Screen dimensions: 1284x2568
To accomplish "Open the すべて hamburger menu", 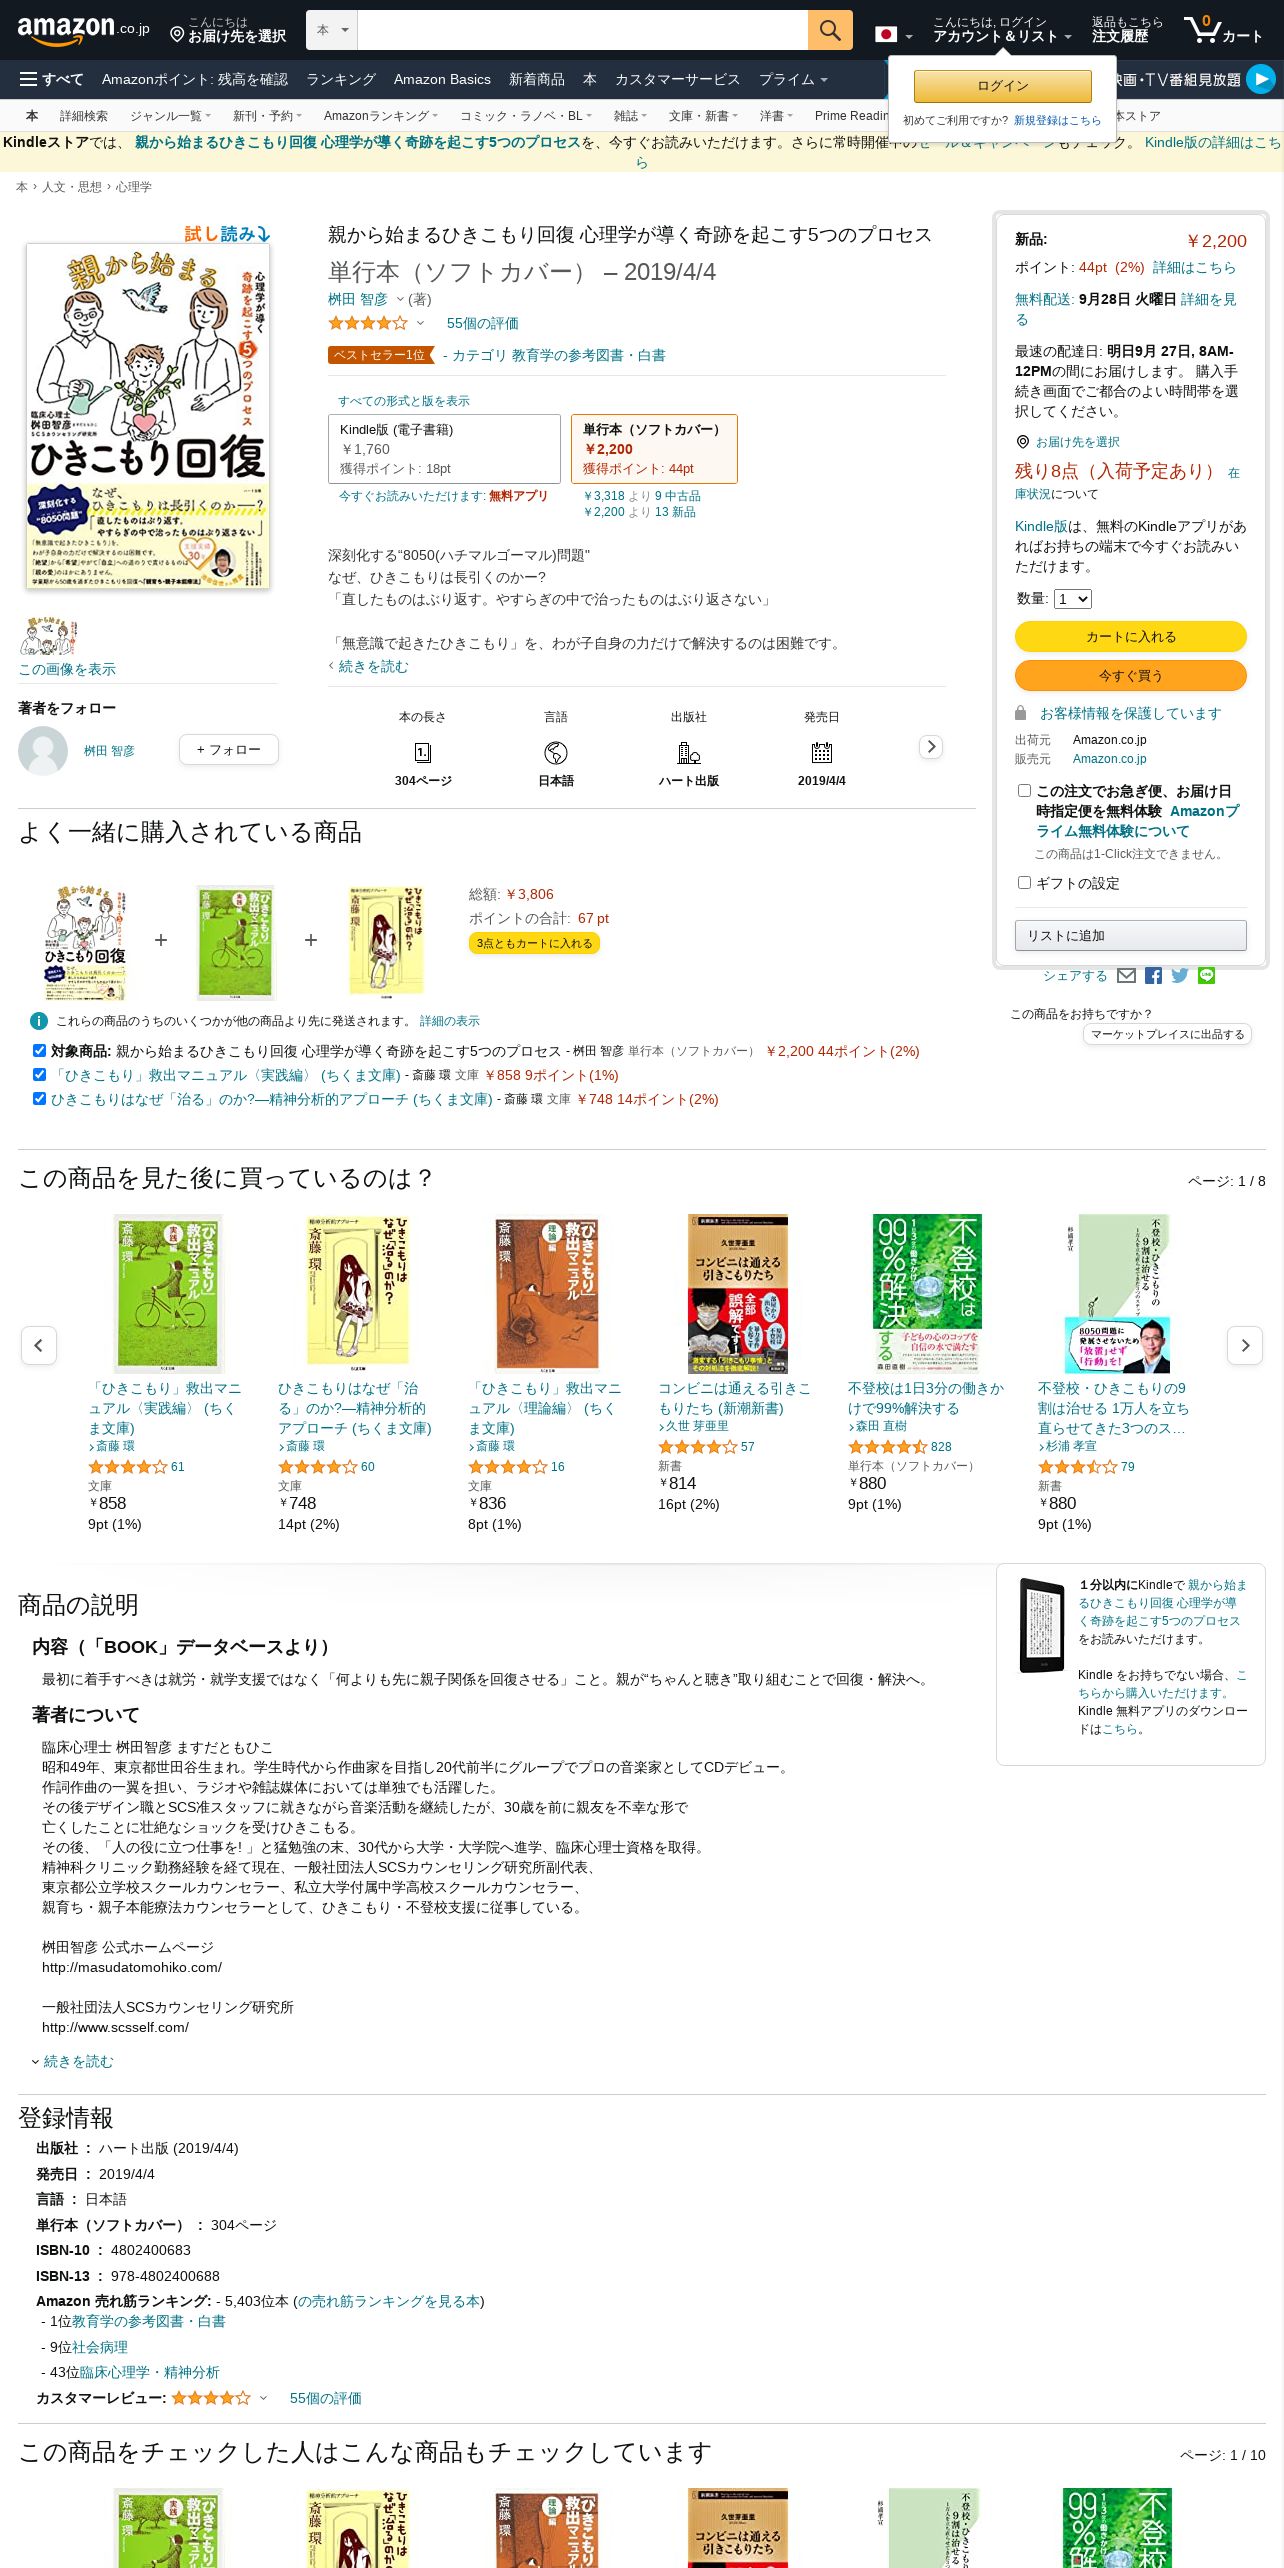I will click(x=52, y=79).
